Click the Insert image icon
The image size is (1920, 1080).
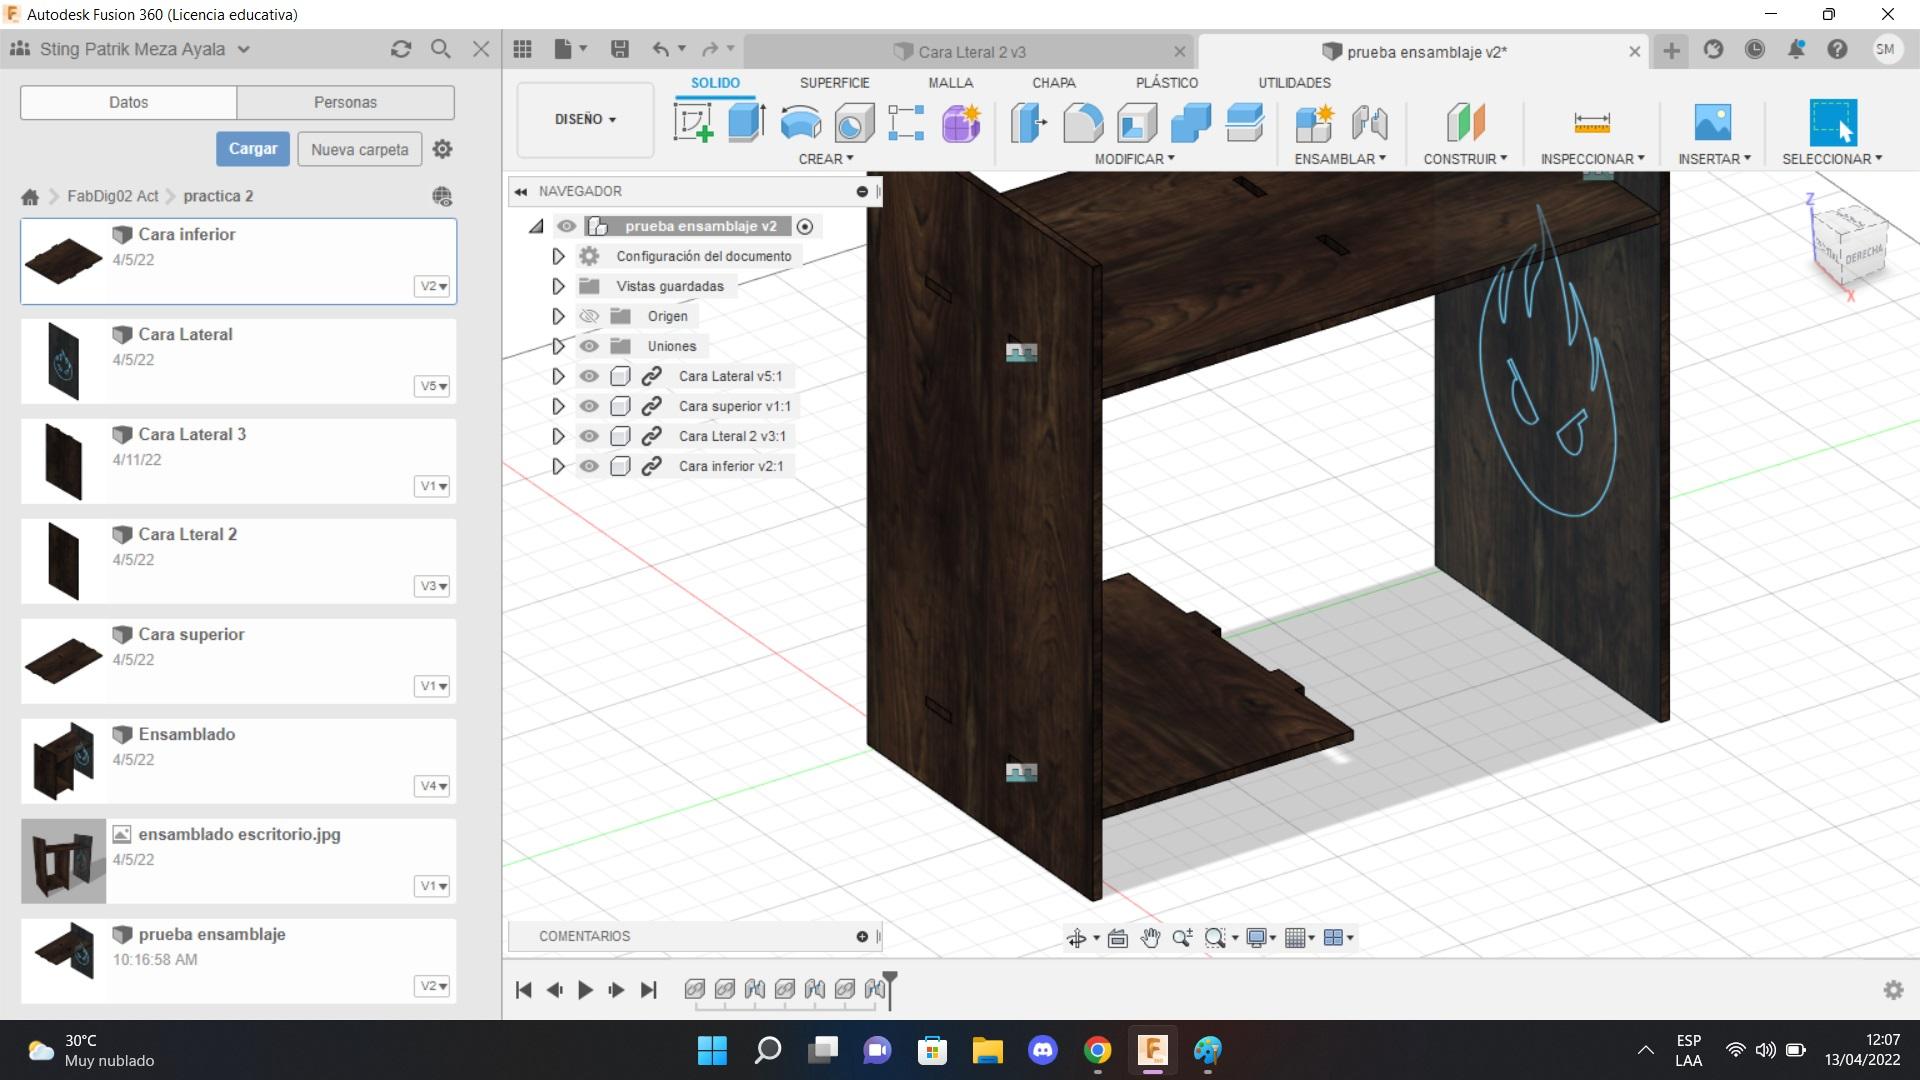pos(1712,123)
